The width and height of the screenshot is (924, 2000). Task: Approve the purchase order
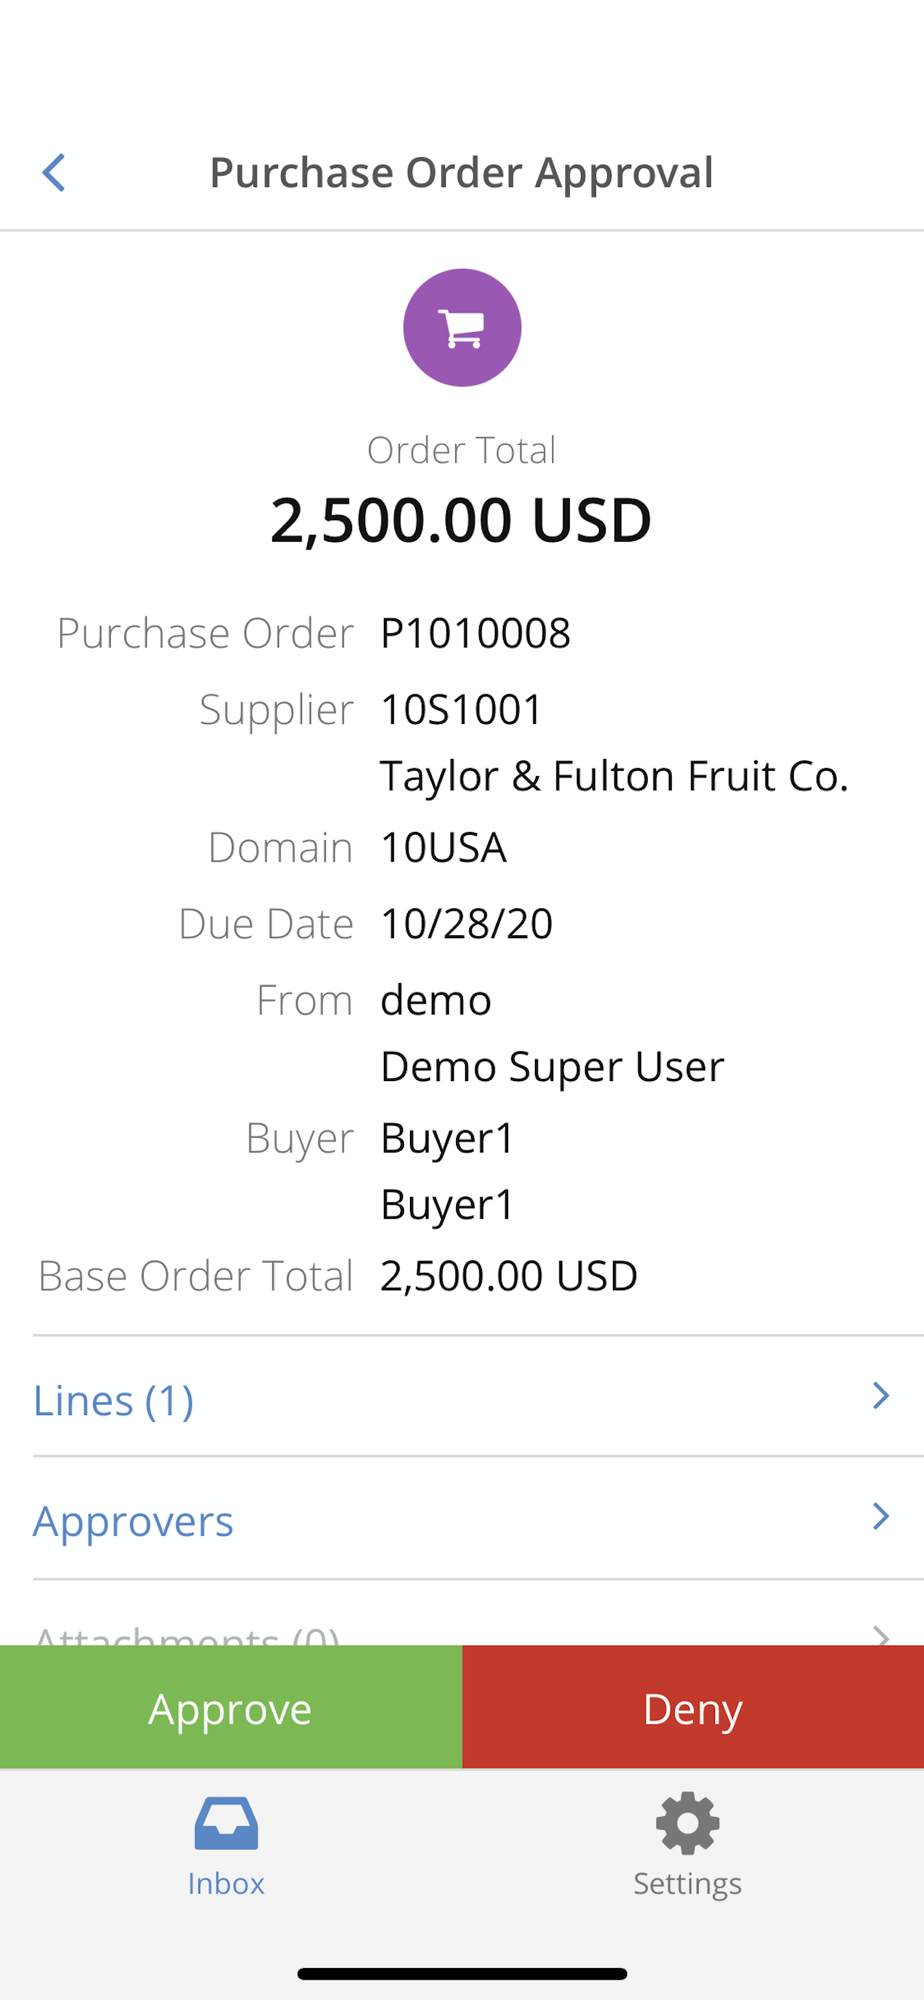click(231, 1708)
